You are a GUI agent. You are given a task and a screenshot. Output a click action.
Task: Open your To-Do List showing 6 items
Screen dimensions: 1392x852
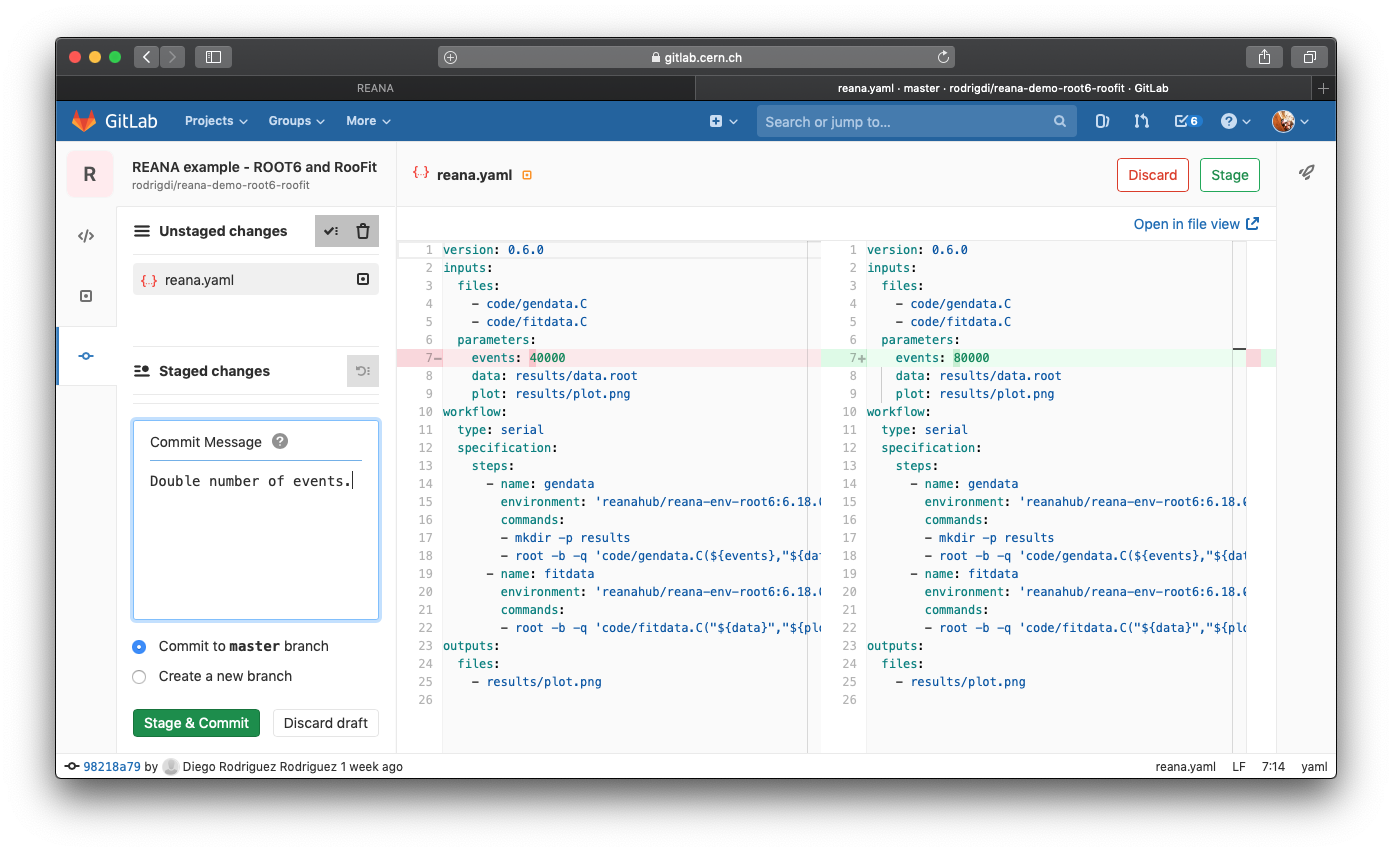(1187, 120)
